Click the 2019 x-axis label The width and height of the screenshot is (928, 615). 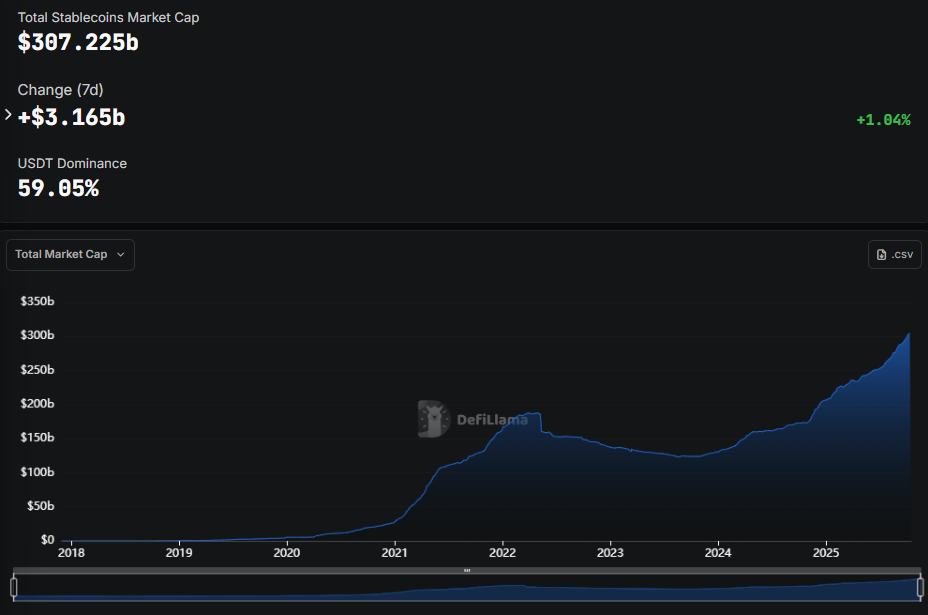point(179,553)
